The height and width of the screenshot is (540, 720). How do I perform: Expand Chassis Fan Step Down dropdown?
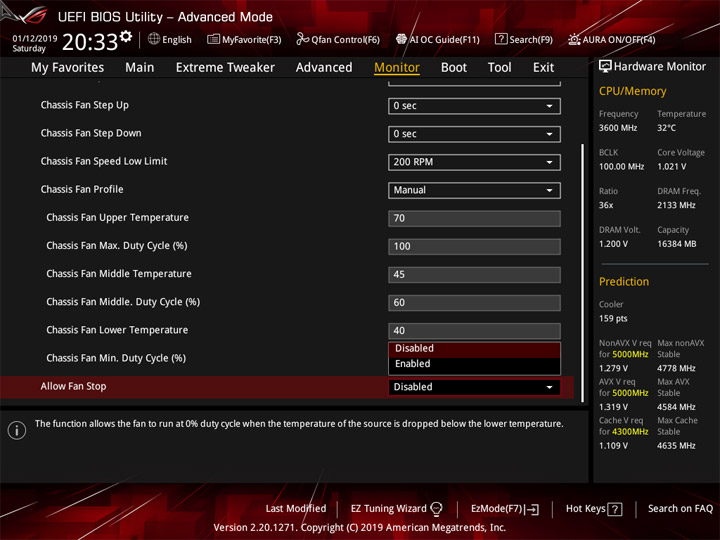point(474,134)
